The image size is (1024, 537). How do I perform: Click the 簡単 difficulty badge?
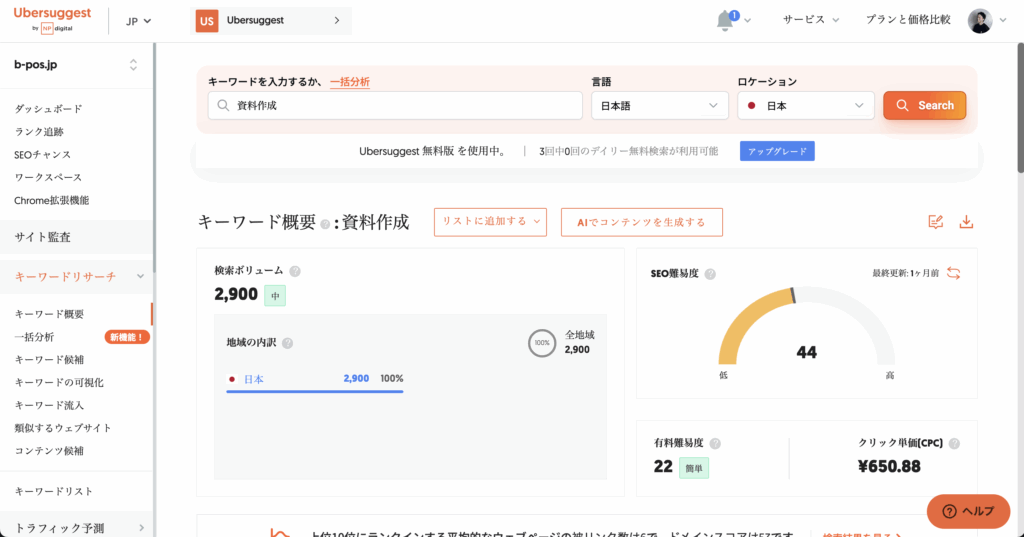pyautogui.click(x=694, y=468)
